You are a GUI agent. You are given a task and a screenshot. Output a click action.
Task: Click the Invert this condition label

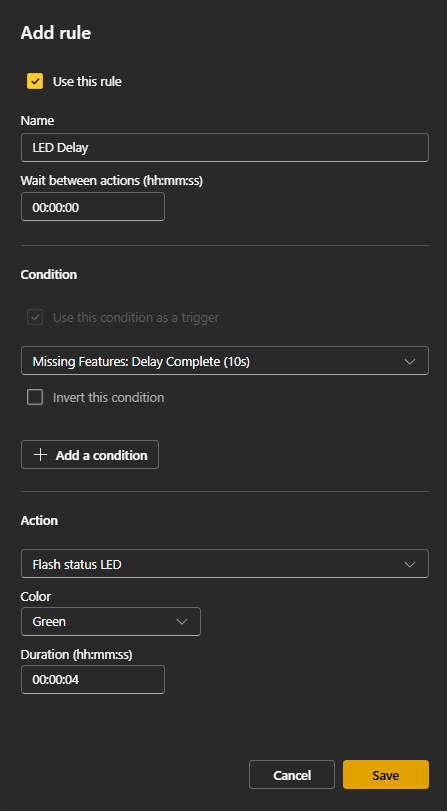click(x=108, y=397)
